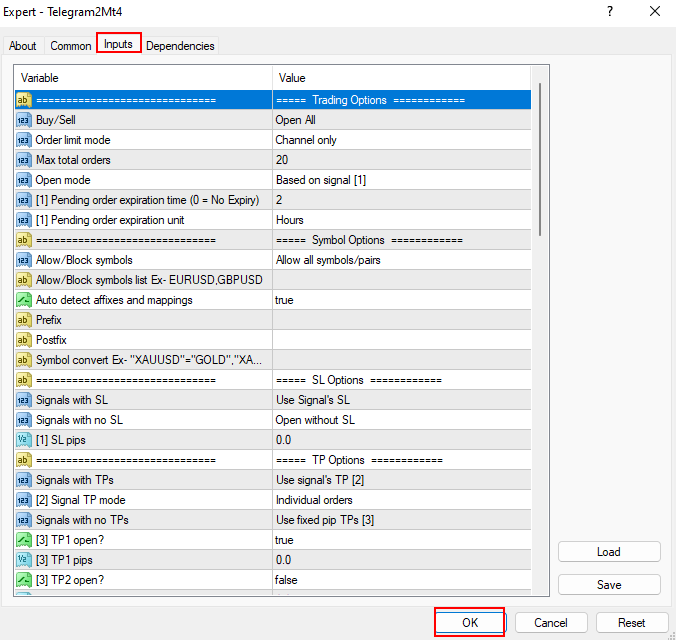This screenshot has height=640, width=676.
Task: Click the string icon beside Postfix
Action: [24, 340]
